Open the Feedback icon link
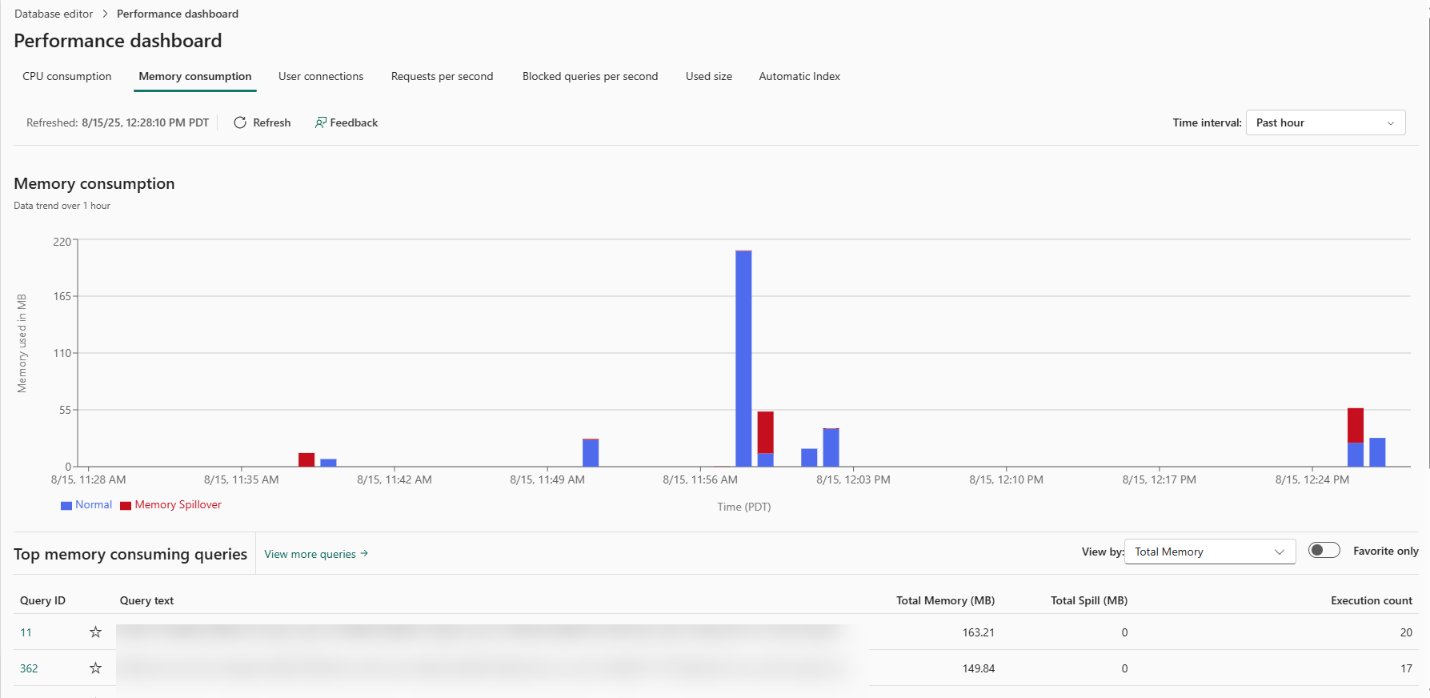The width and height of the screenshot is (1430, 698). 321,123
